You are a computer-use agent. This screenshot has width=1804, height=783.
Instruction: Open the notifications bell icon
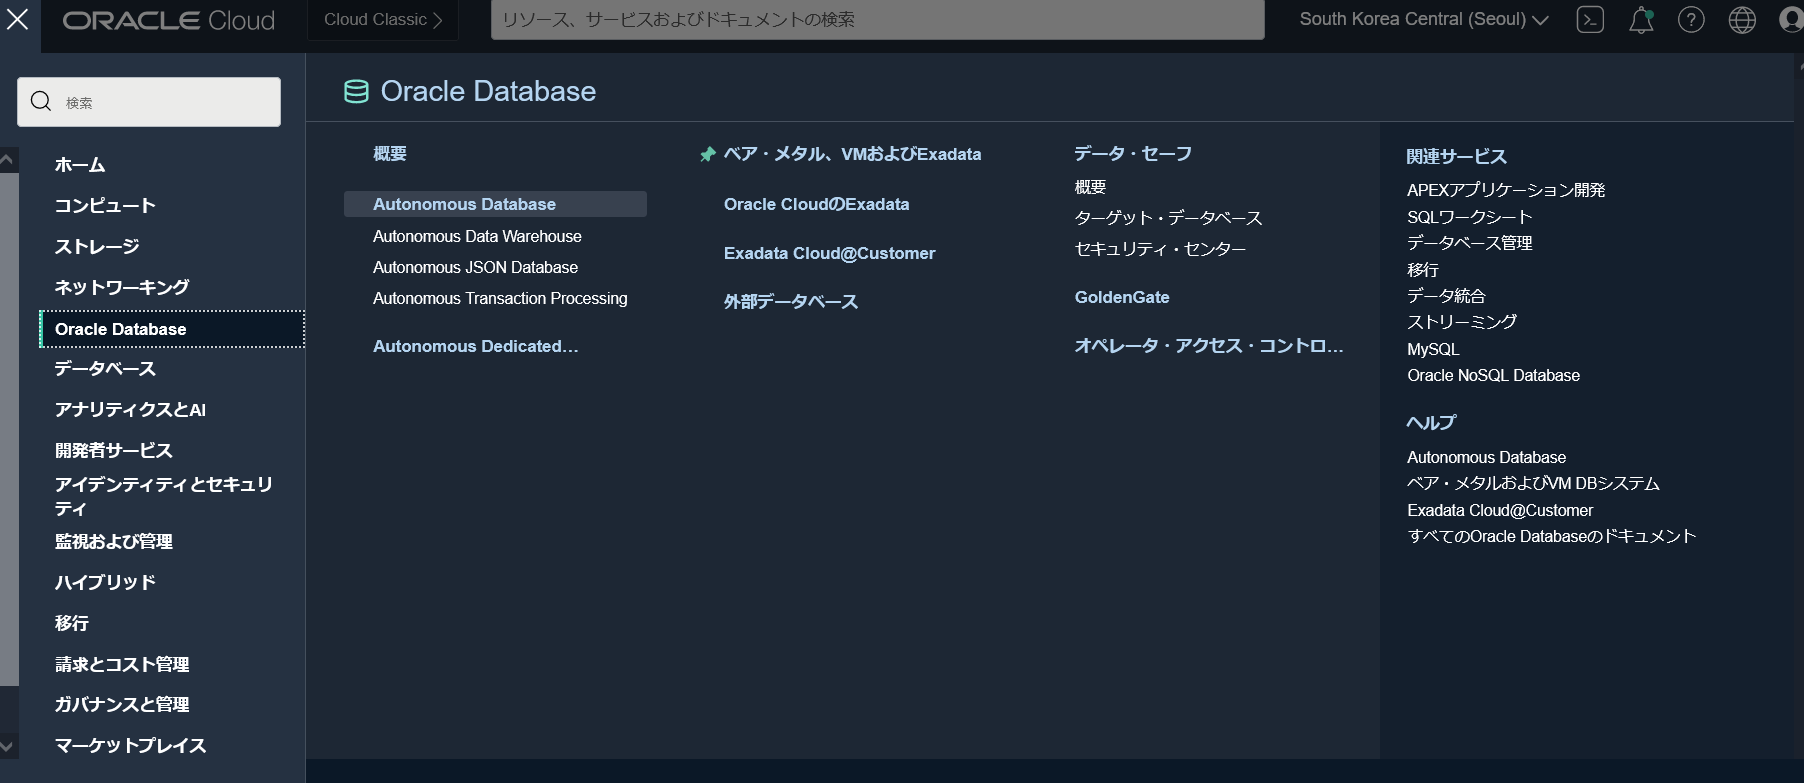[x=1641, y=20]
